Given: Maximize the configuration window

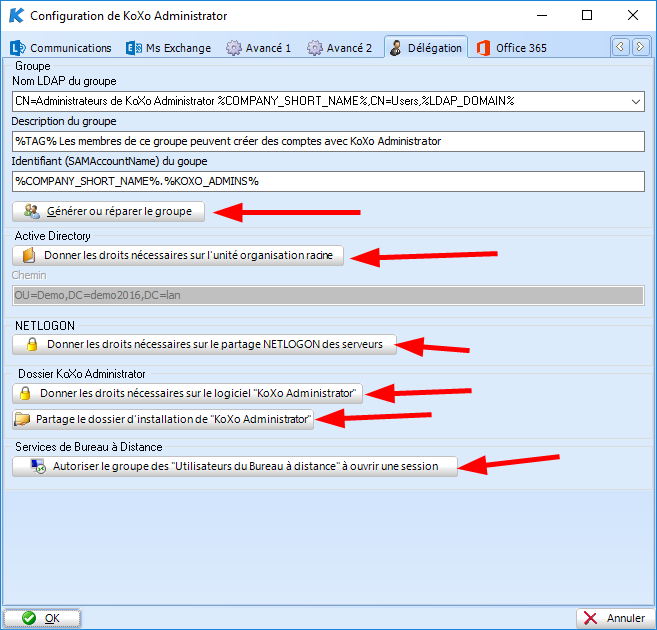Looking at the screenshot, I should 587,15.
